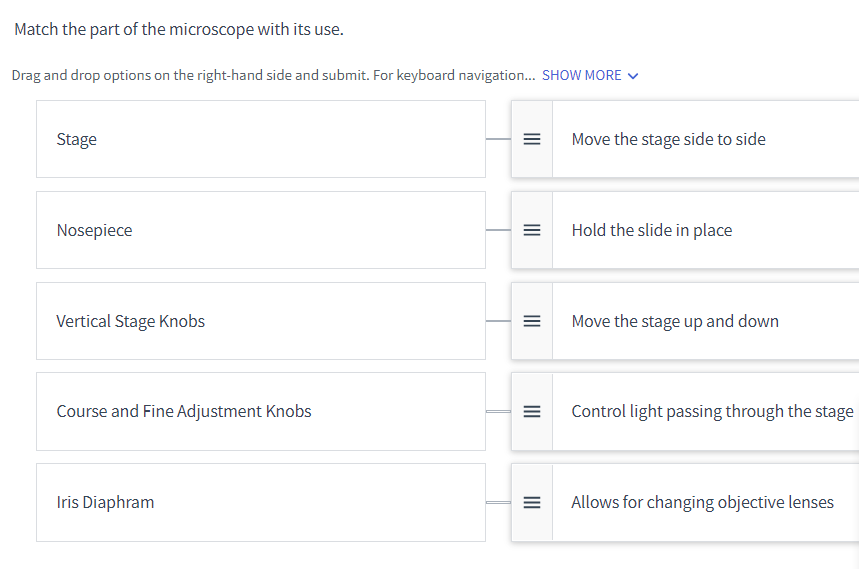Choose Course and Fine Adjustment Knobs box
859x569 pixels.
pos(260,411)
